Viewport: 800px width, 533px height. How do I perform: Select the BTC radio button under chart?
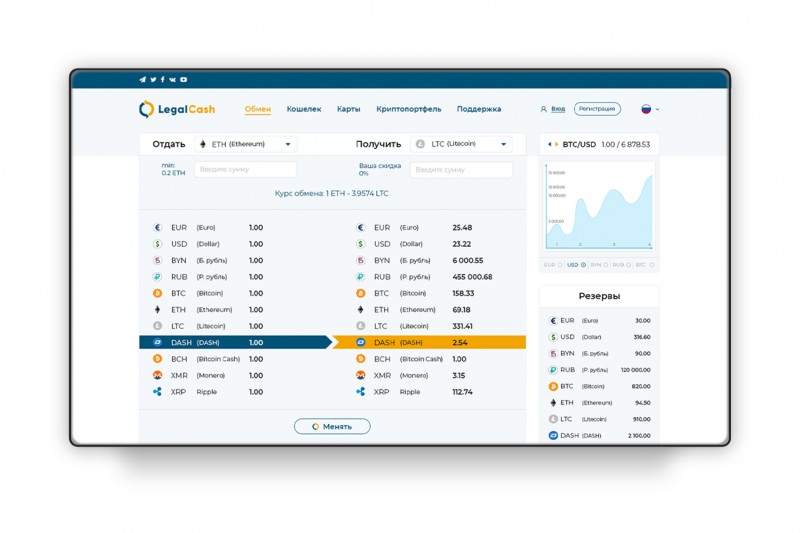pyautogui.click(x=652, y=265)
